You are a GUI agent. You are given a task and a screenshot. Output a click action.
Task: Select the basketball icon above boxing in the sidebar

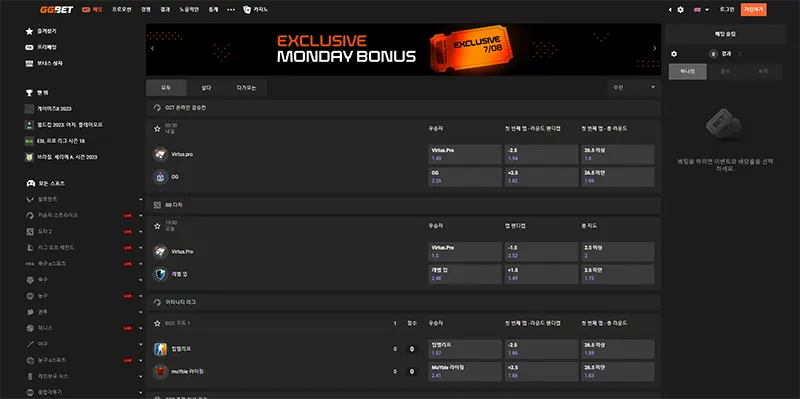tap(30, 296)
